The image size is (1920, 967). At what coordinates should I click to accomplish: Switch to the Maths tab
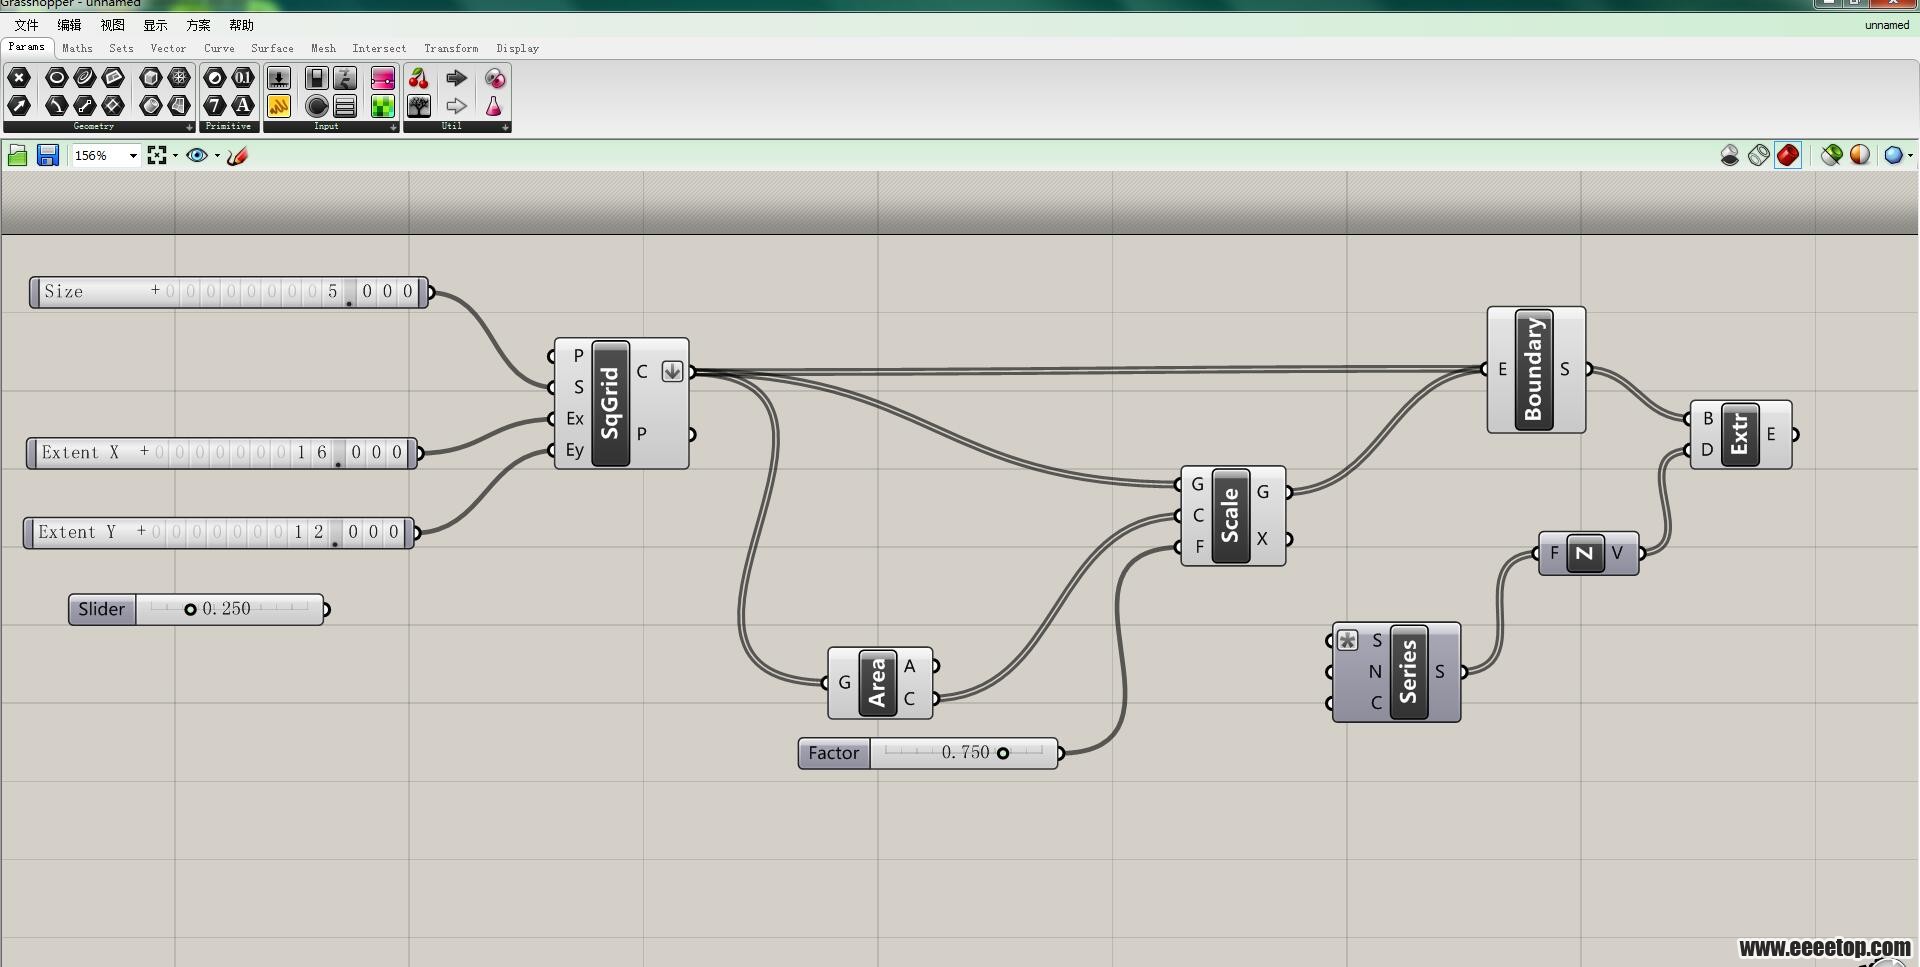pyautogui.click(x=77, y=48)
